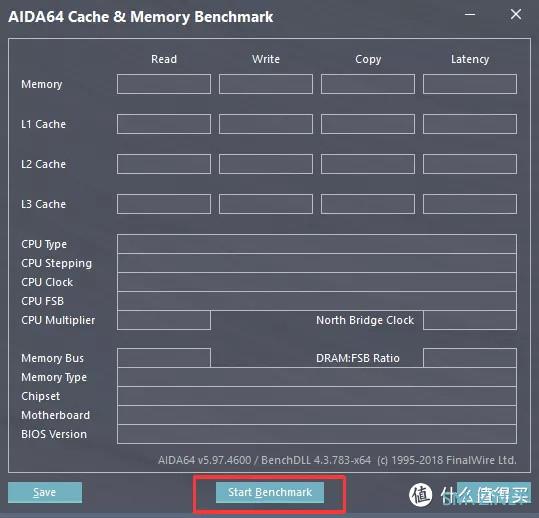The image size is (539, 518).
Task: Select the L3 Cache Read result box
Action: coord(164,204)
